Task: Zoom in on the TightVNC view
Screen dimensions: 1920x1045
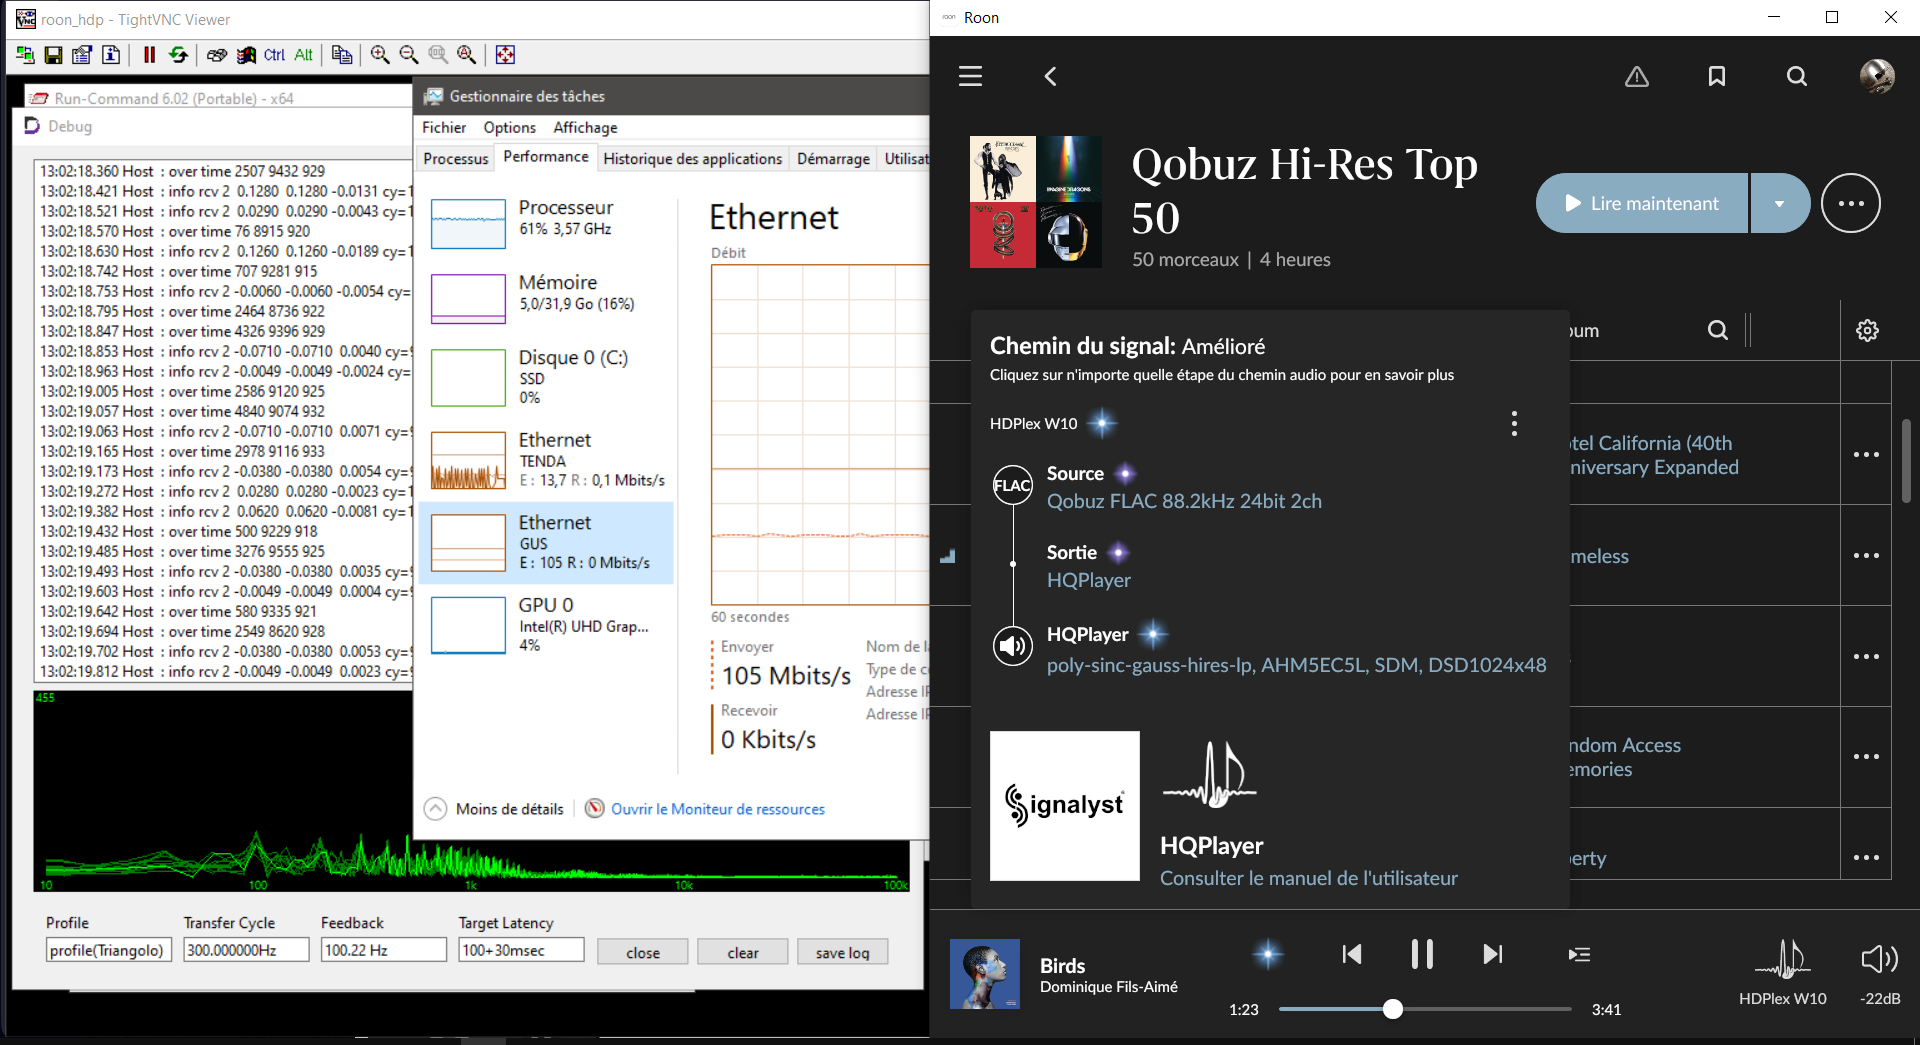Action: (x=380, y=55)
